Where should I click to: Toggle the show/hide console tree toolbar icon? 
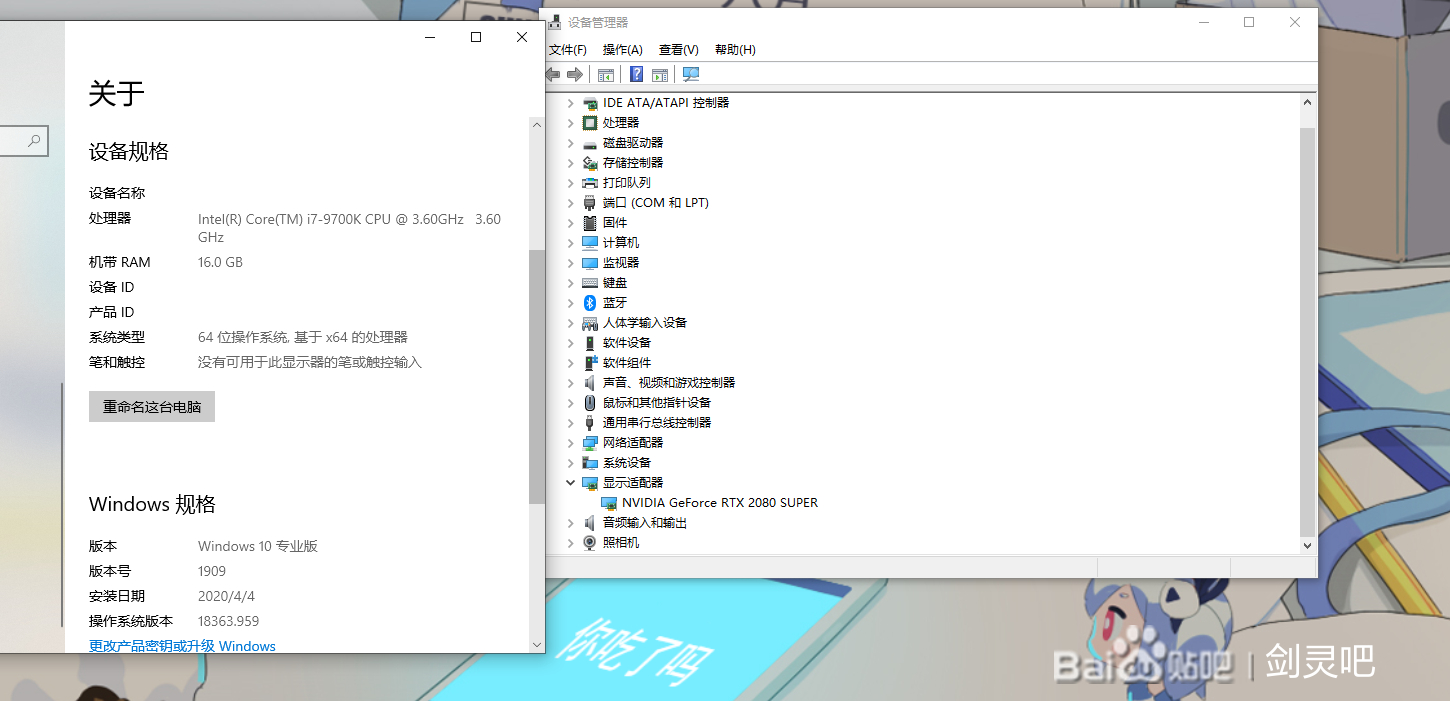[x=606, y=75]
